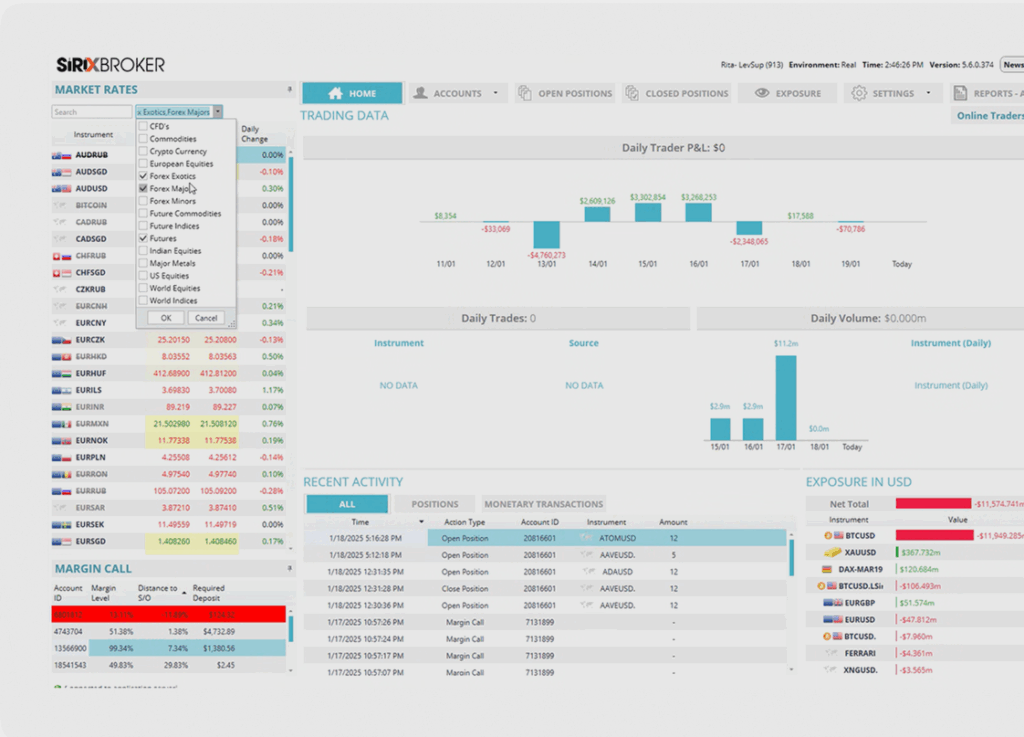1024x737 pixels.
Task: Uncheck the Forex Exotics checkbox
Action: coord(143,176)
